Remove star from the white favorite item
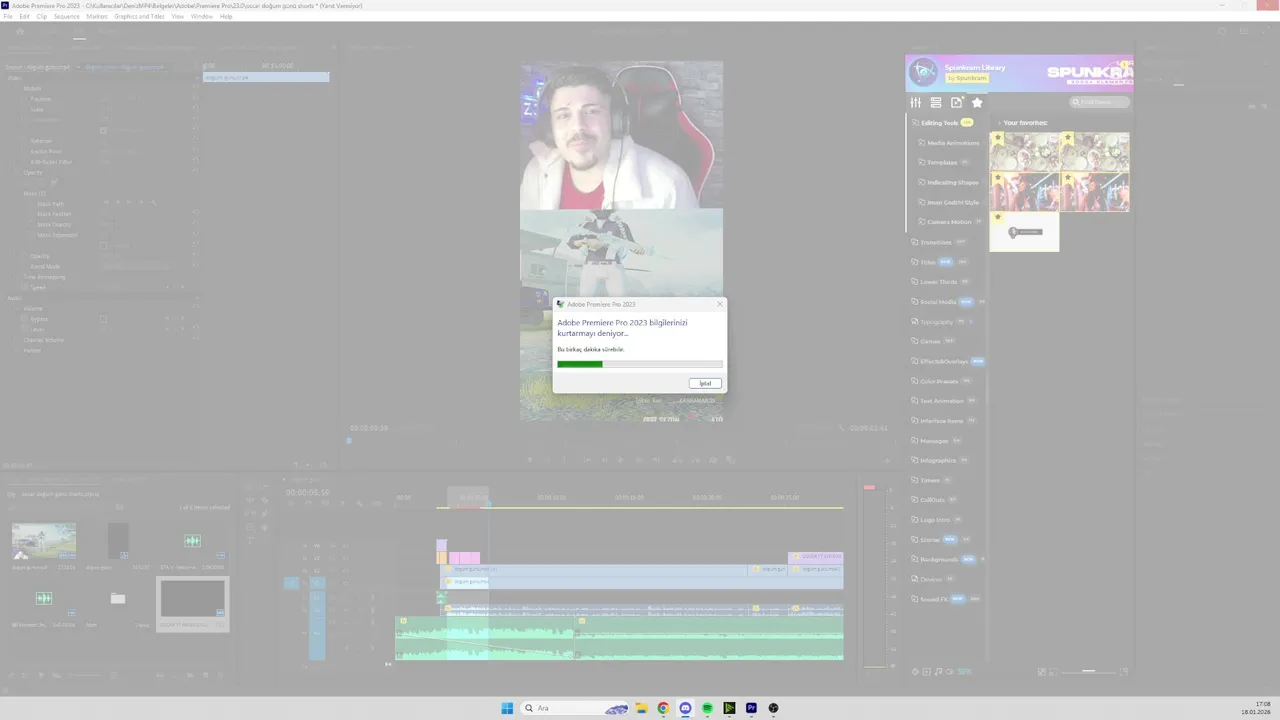The height and width of the screenshot is (720, 1280). [x=997, y=217]
